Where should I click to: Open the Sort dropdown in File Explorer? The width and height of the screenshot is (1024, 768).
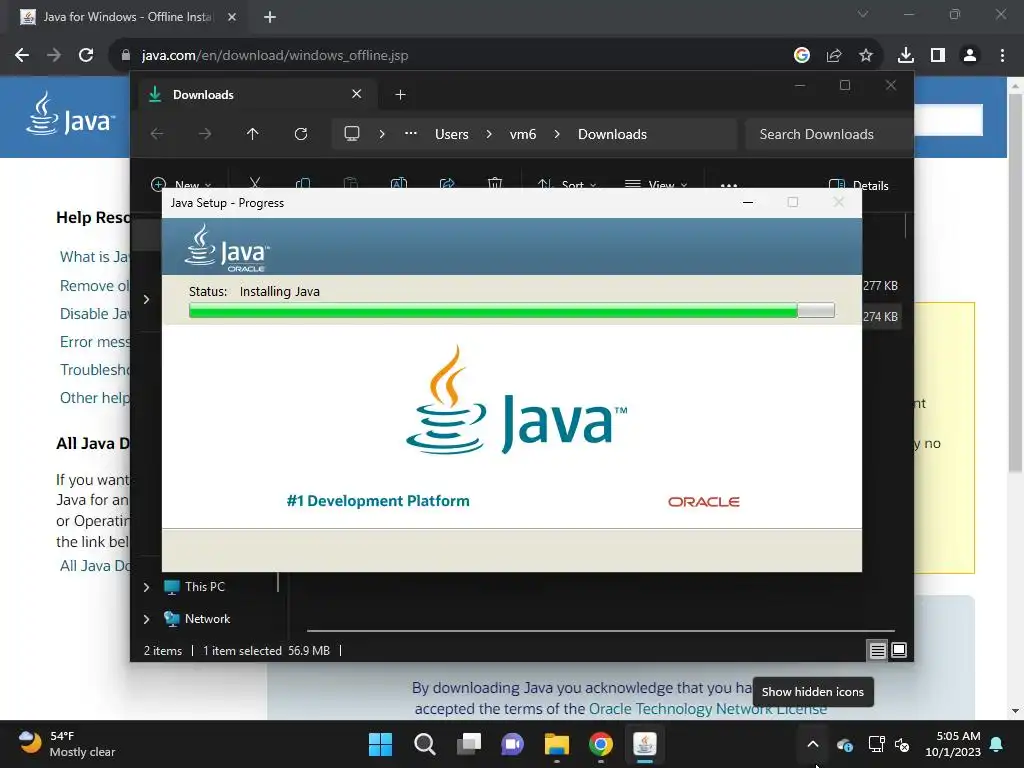[x=567, y=184]
